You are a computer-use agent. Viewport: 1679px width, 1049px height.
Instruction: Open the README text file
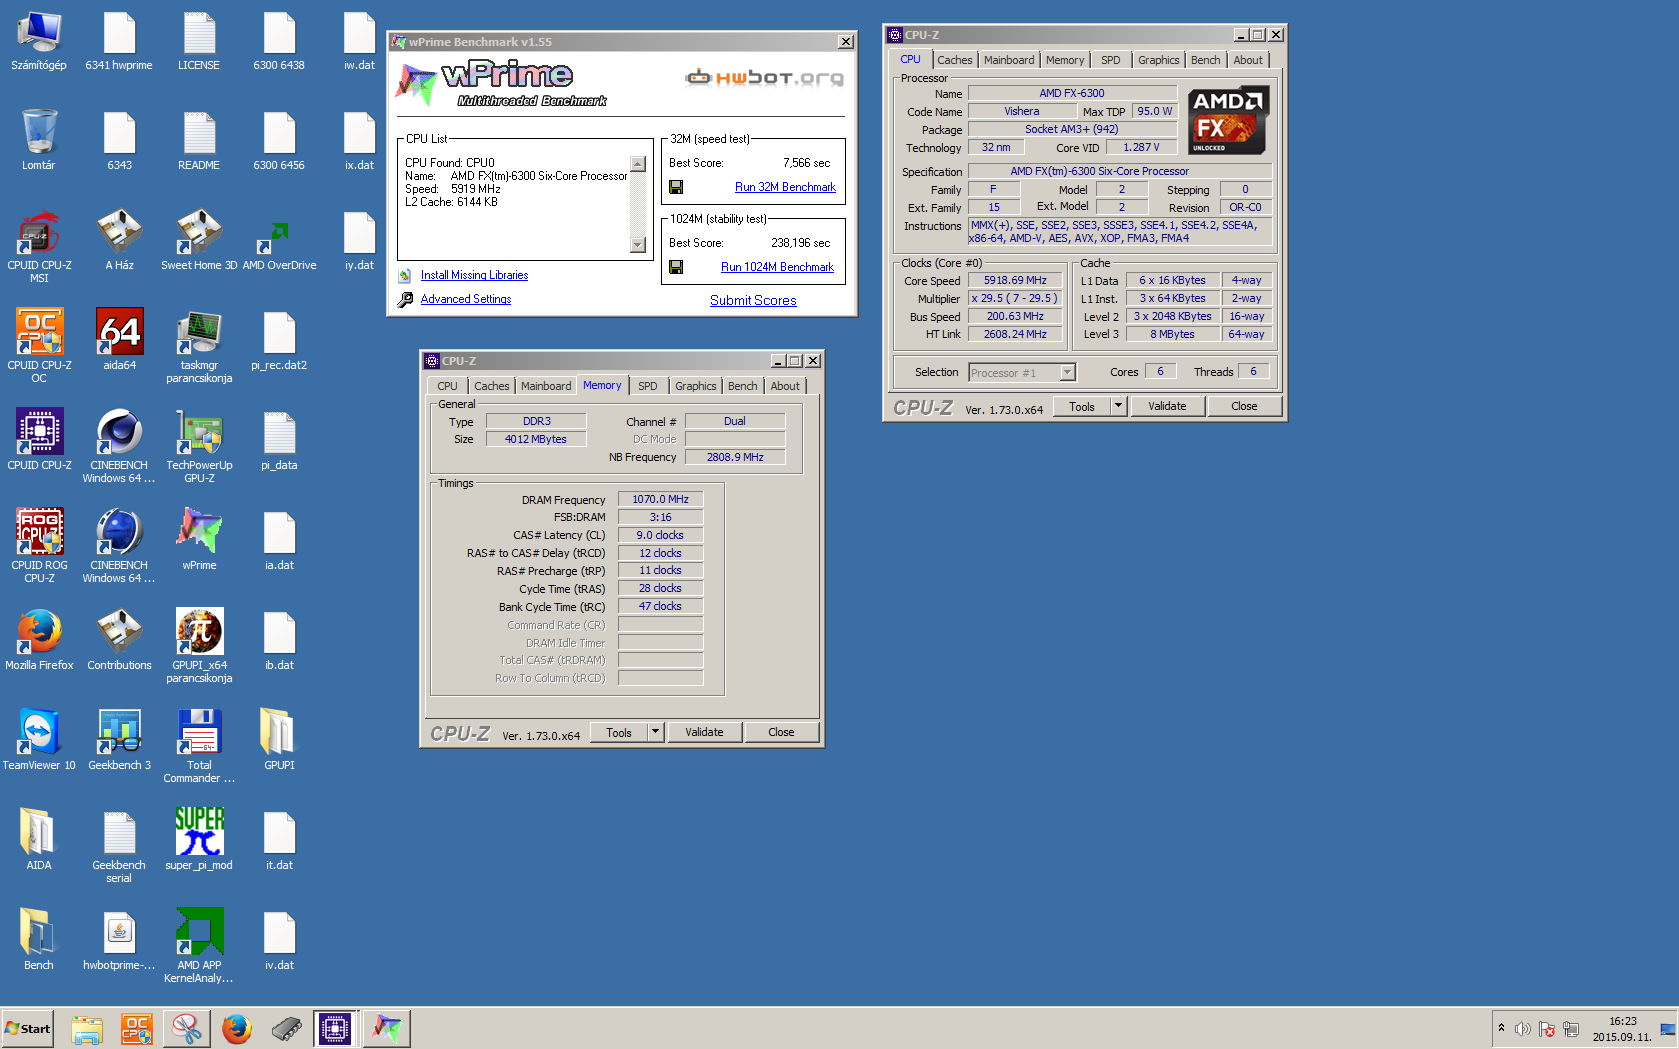[199, 141]
